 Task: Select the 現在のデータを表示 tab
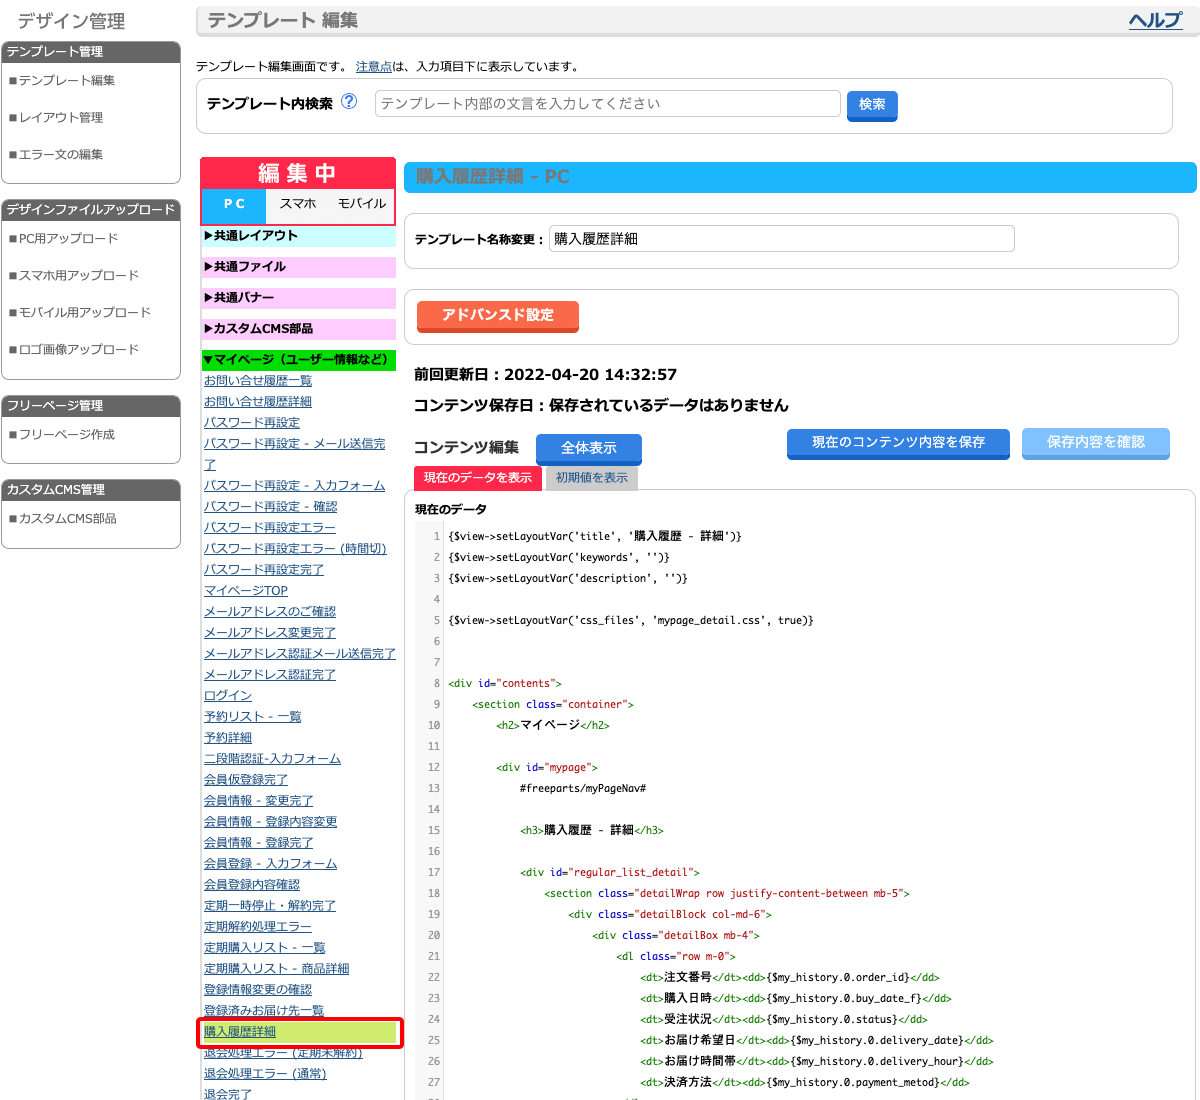pyautogui.click(x=477, y=478)
